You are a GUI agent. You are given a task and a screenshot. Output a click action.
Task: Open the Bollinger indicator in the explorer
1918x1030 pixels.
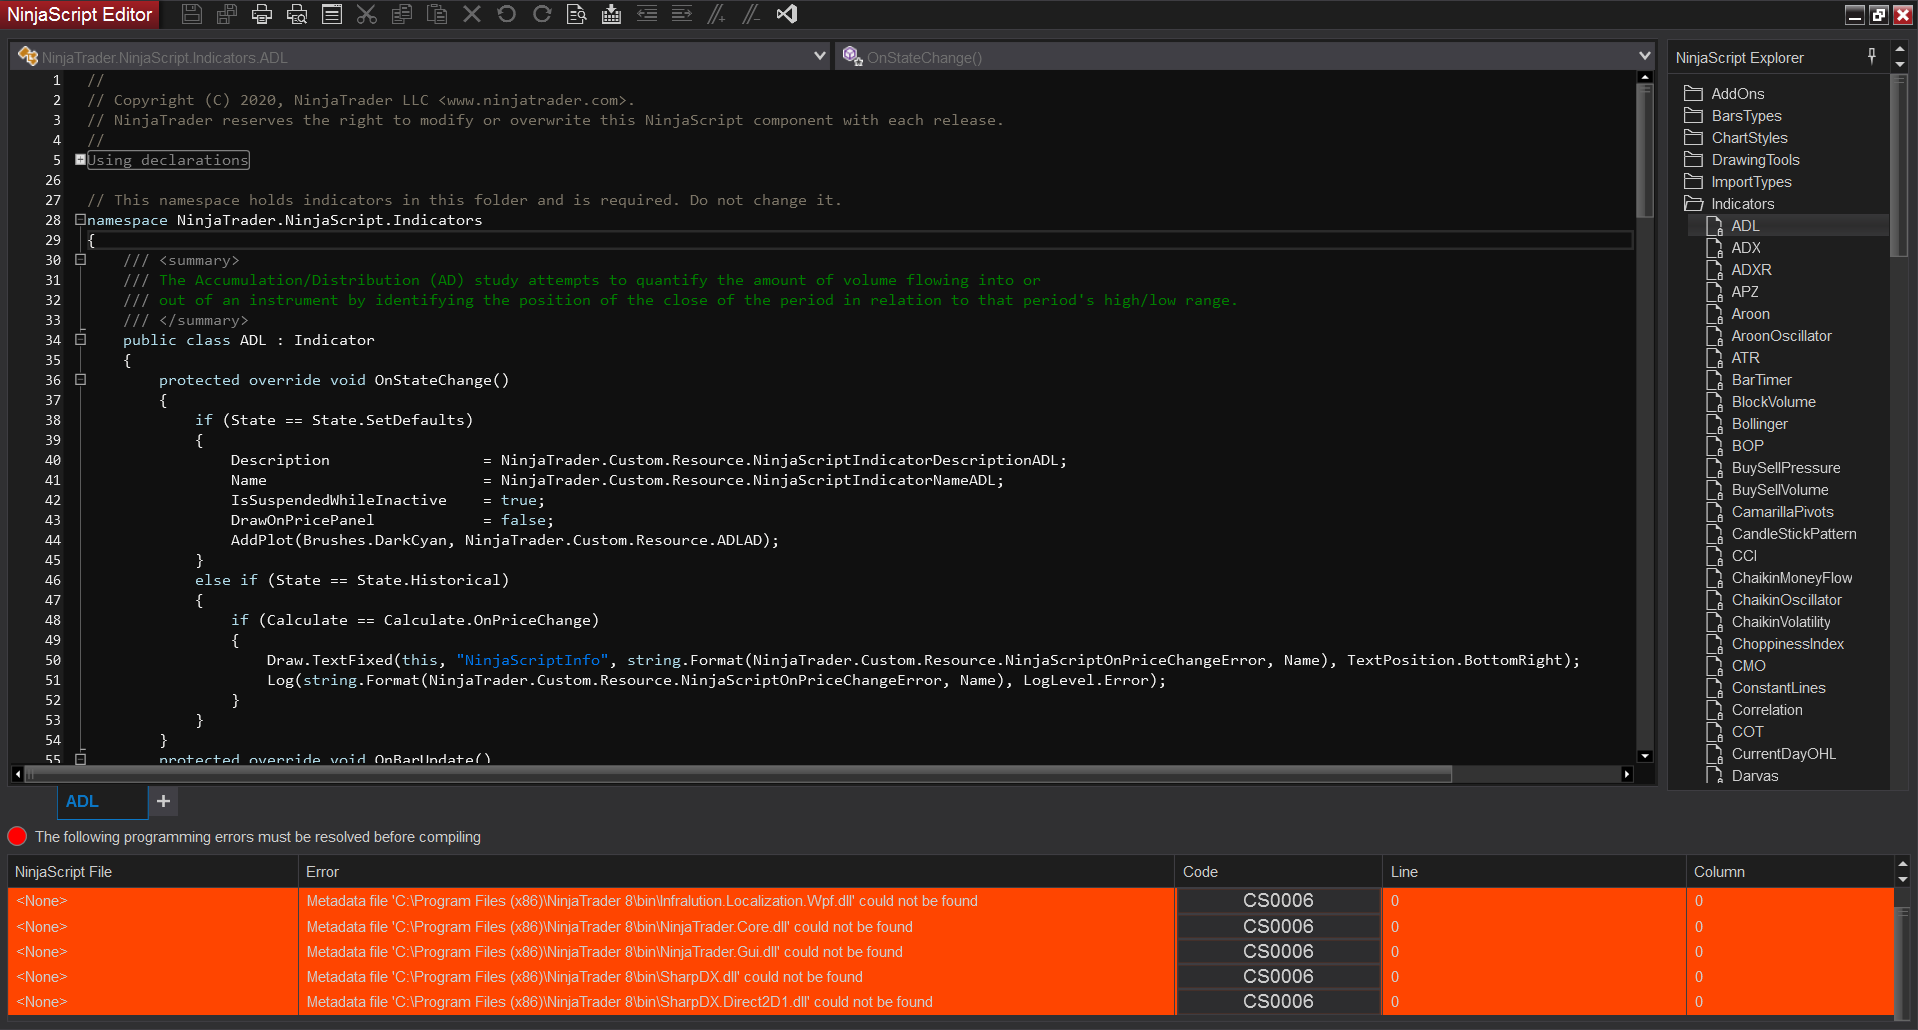click(1759, 424)
